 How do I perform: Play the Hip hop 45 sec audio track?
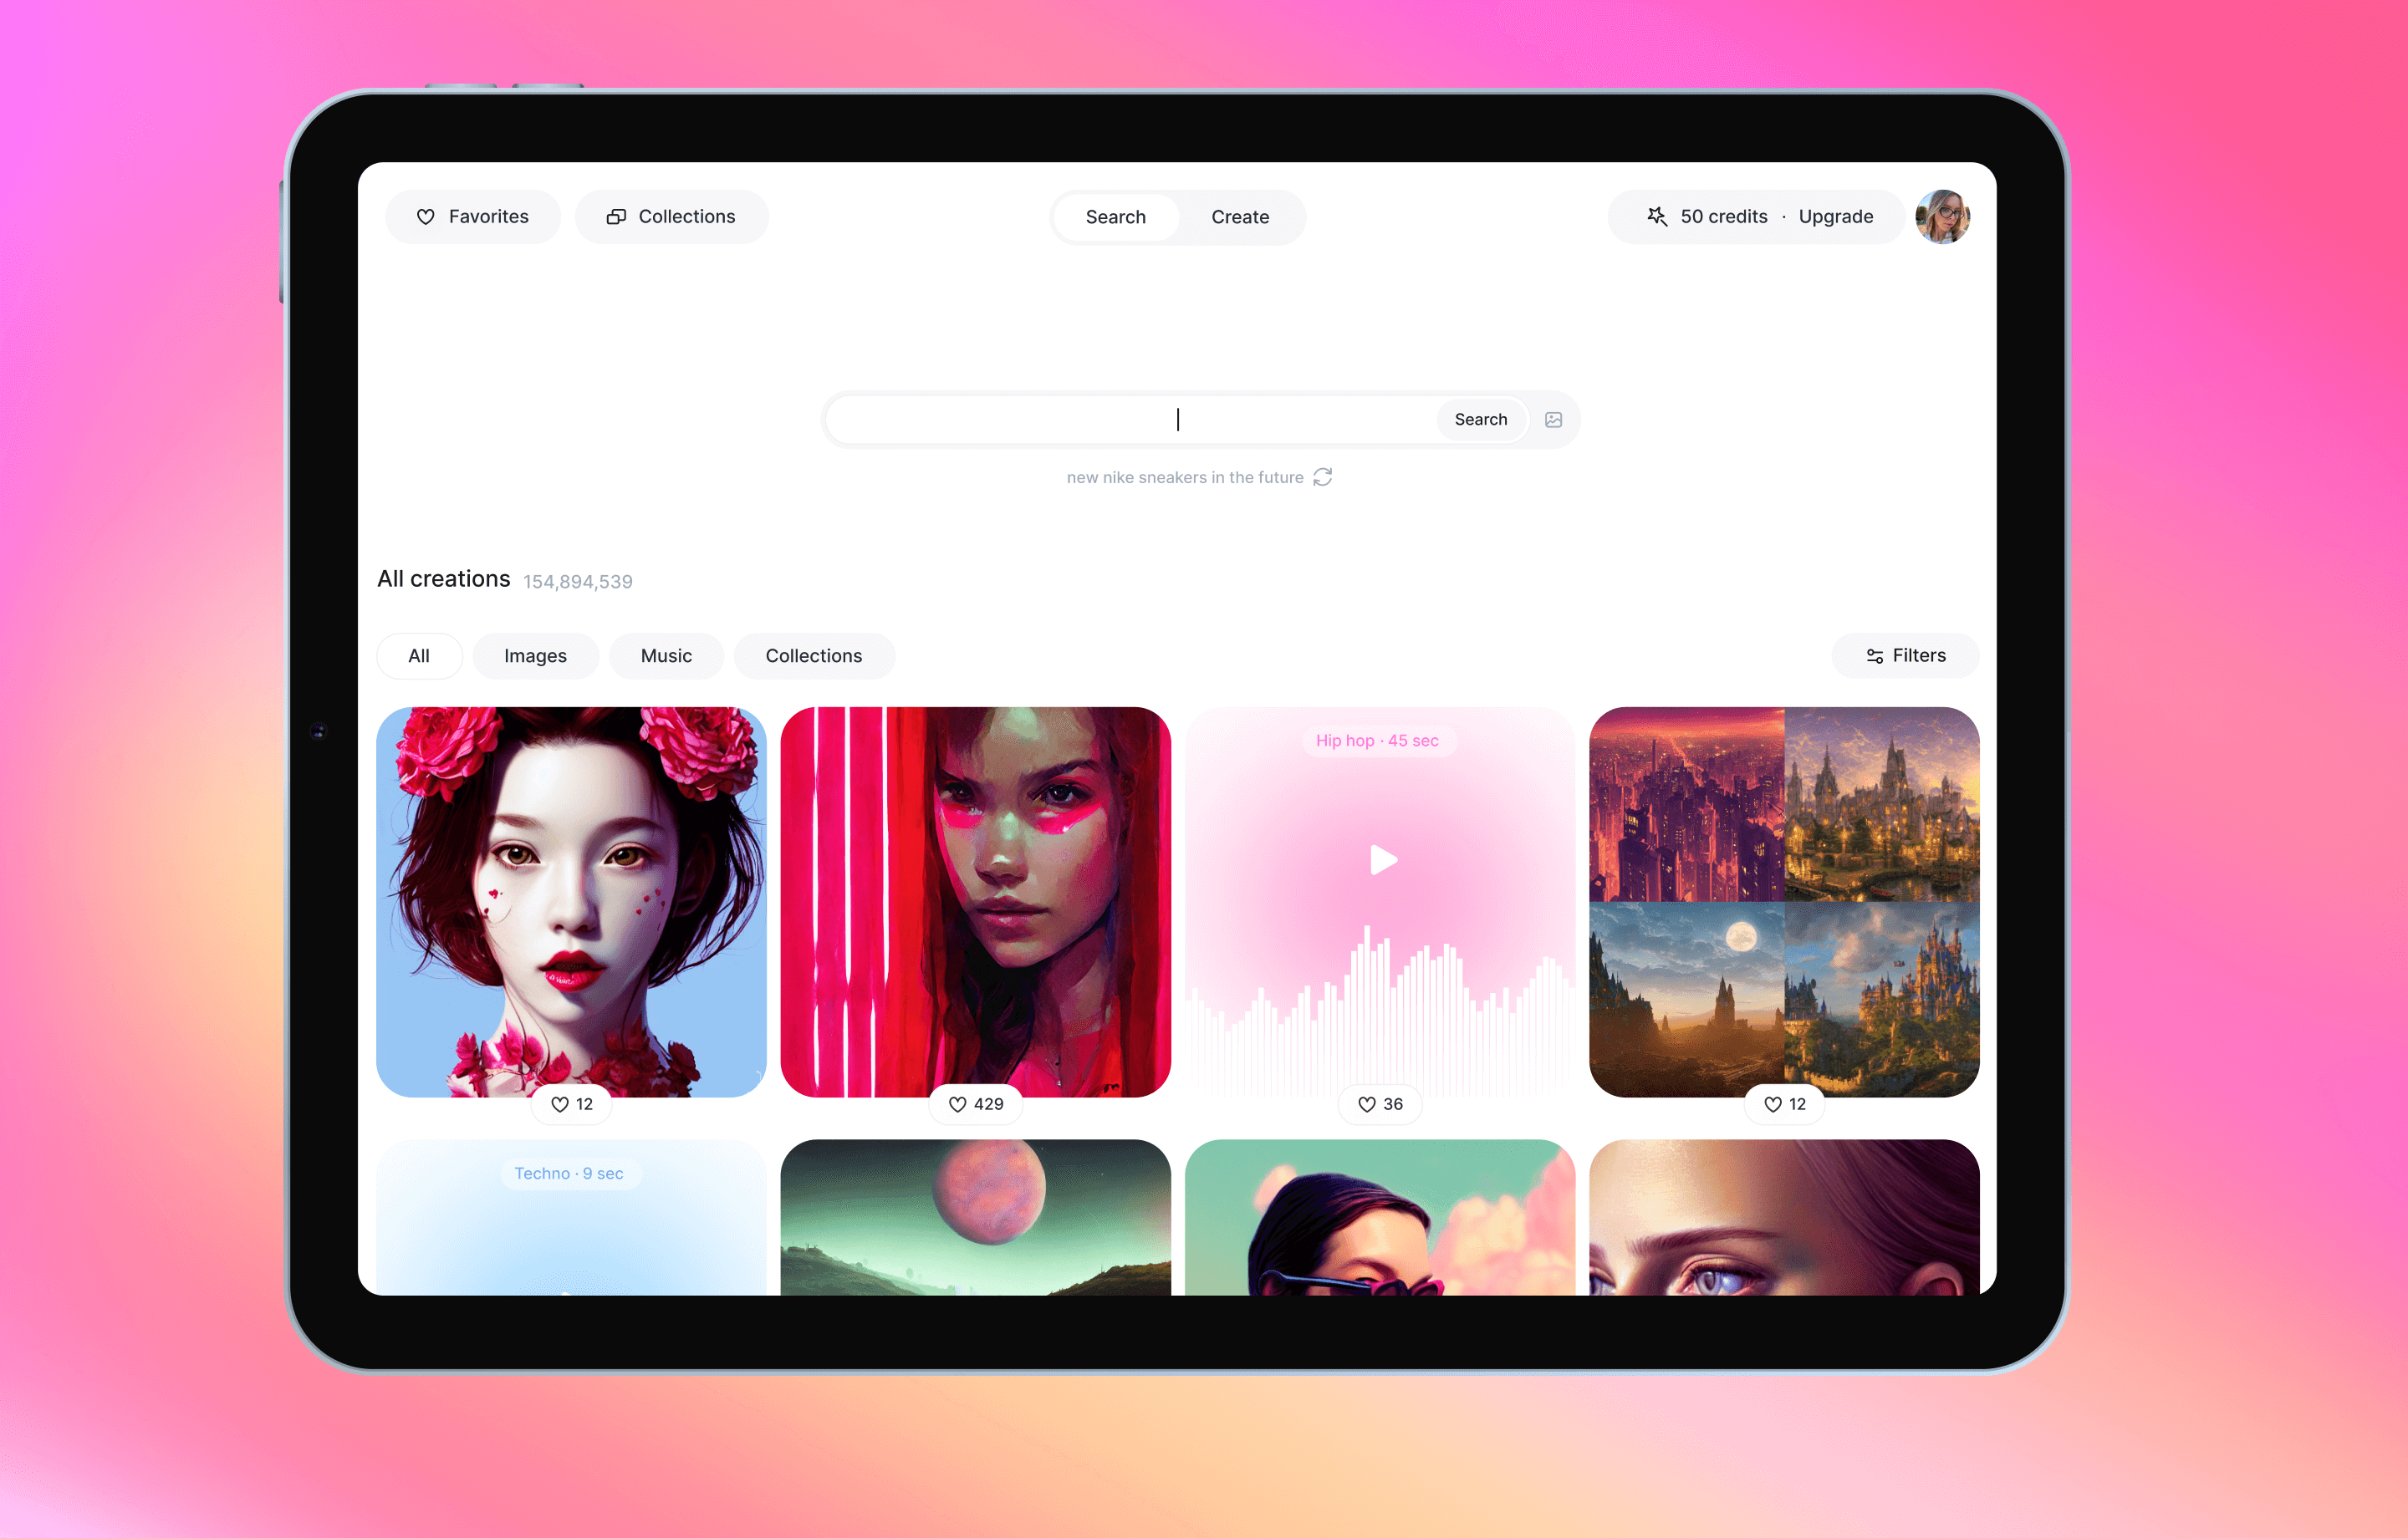(1381, 861)
